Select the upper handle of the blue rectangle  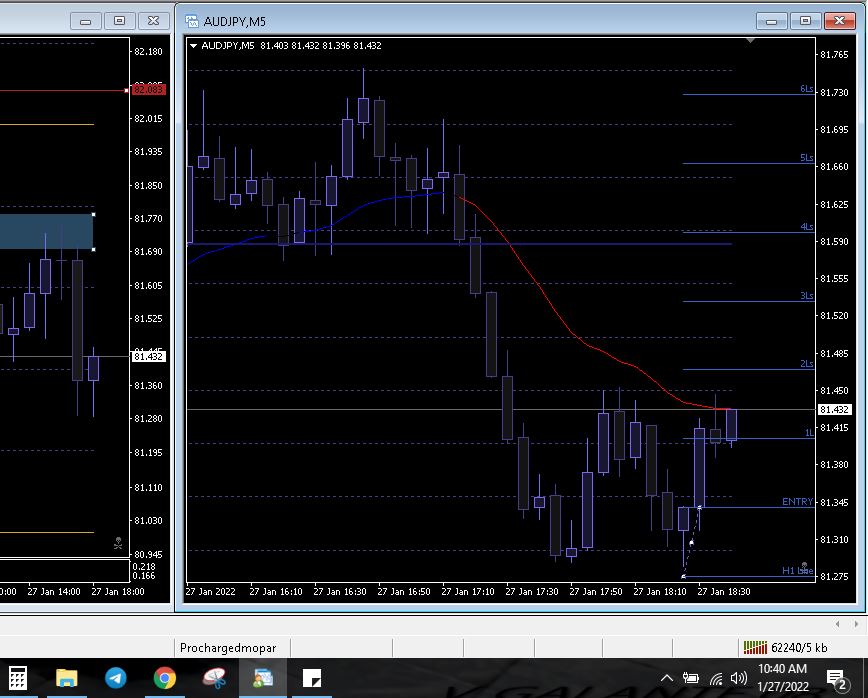pyautogui.click(x=94, y=214)
